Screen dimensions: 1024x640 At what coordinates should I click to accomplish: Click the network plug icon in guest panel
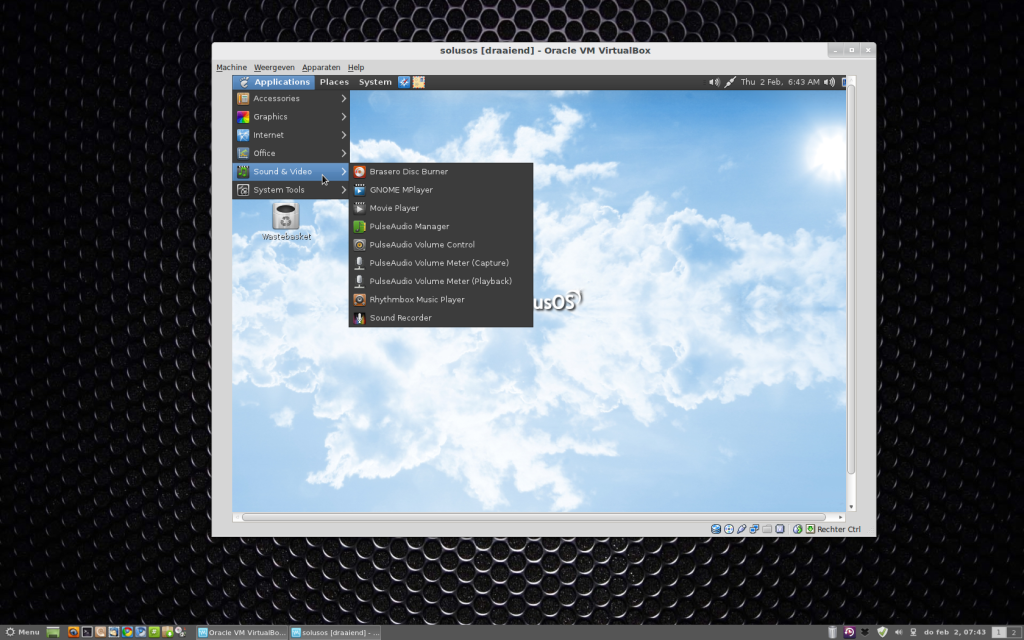point(730,82)
